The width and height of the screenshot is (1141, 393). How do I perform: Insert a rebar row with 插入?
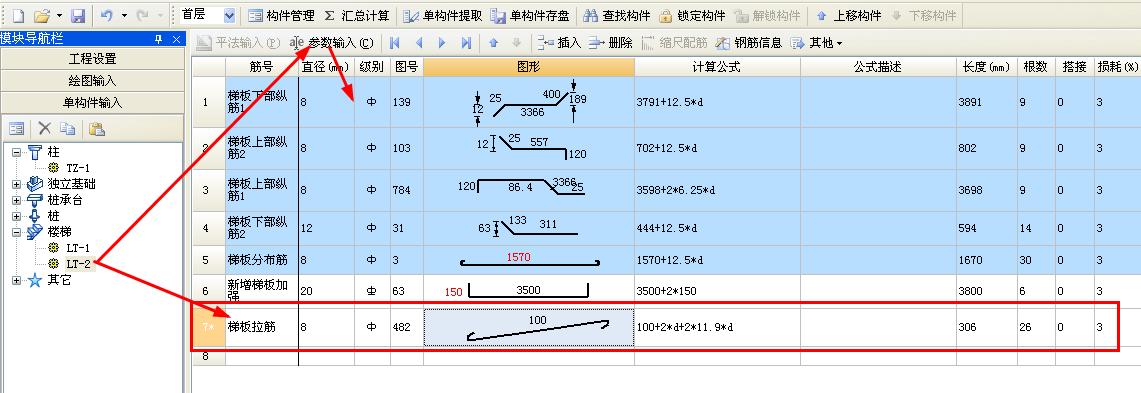(x=560, y=43)
